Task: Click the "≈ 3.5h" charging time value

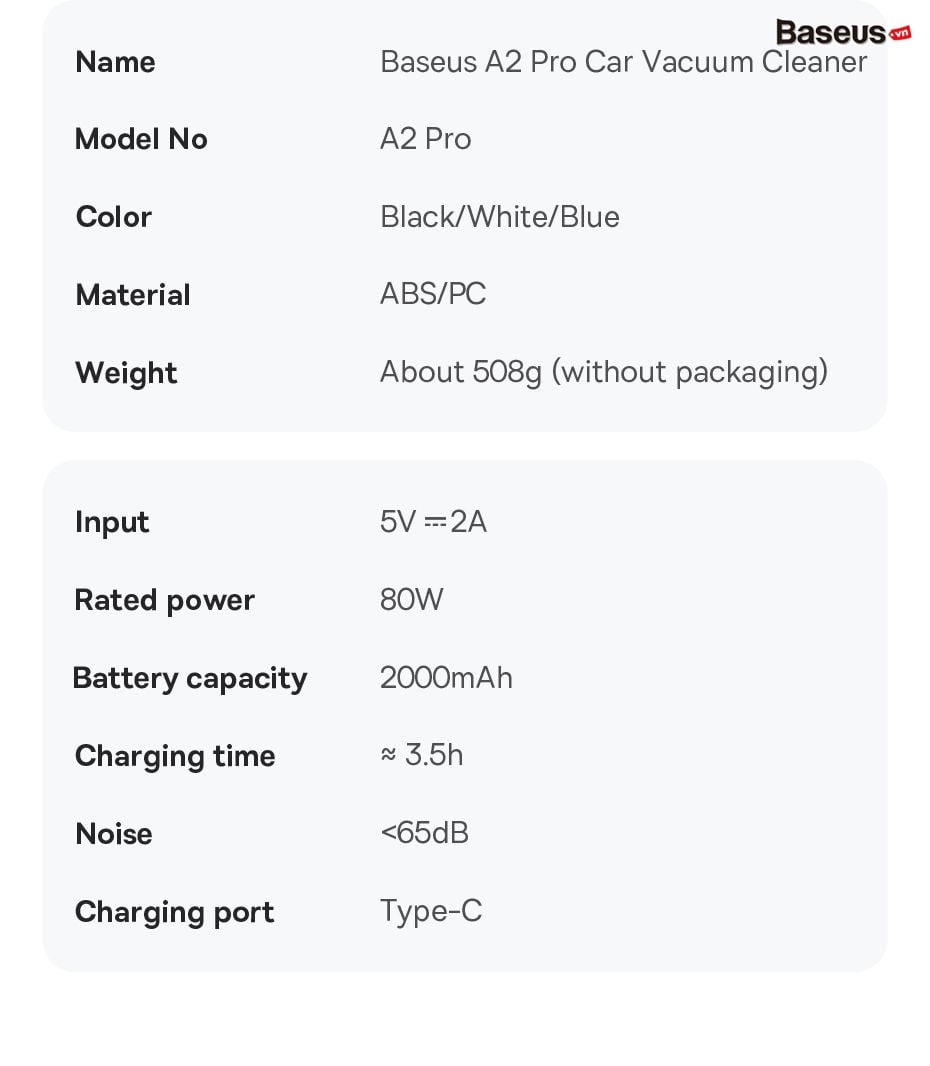Action: point(421,755)
